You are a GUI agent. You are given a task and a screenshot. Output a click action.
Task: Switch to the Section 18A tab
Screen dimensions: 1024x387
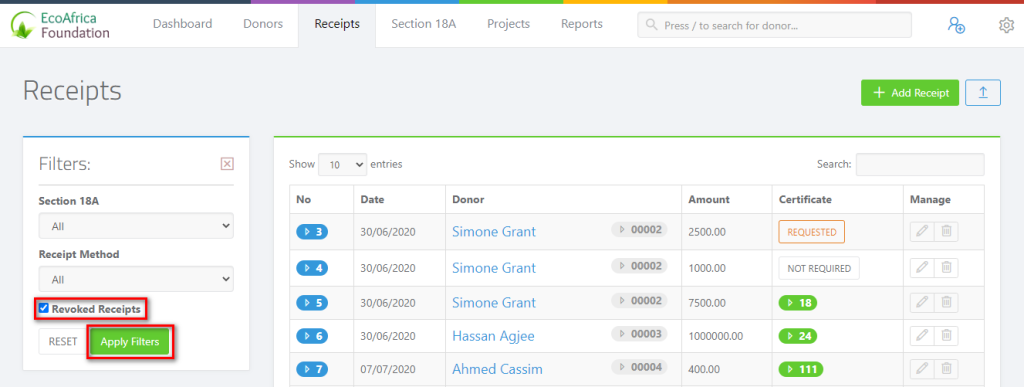pos(423,24)
